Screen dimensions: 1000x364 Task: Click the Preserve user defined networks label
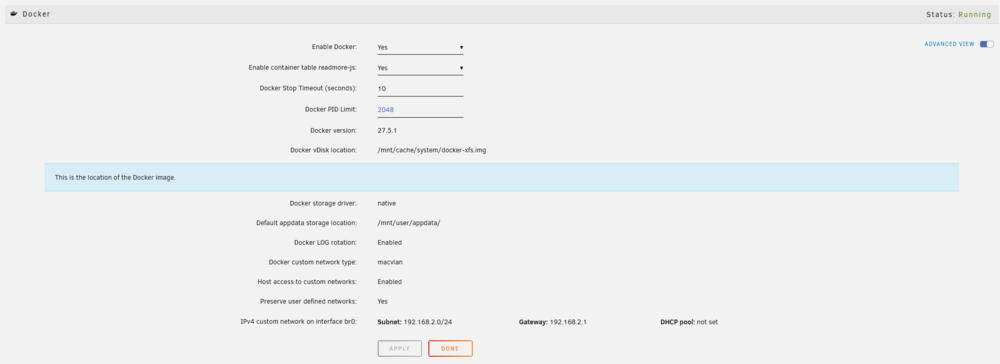(309, 302)
